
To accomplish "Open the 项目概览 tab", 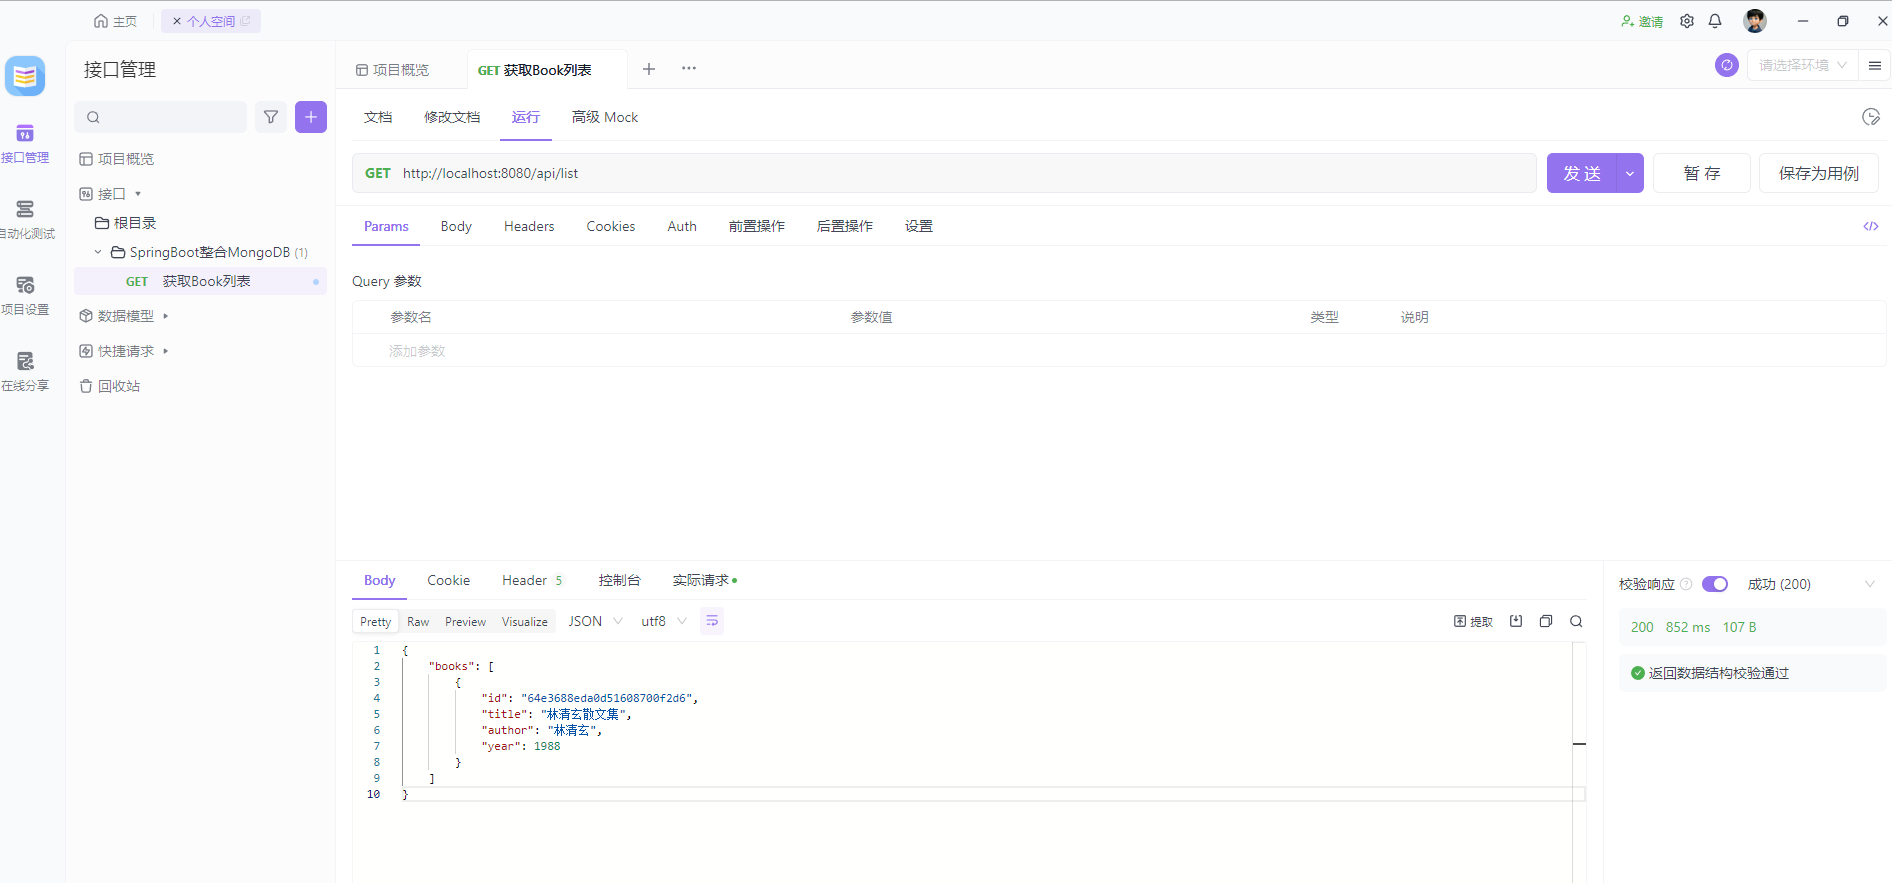I will tap(393, 70).
